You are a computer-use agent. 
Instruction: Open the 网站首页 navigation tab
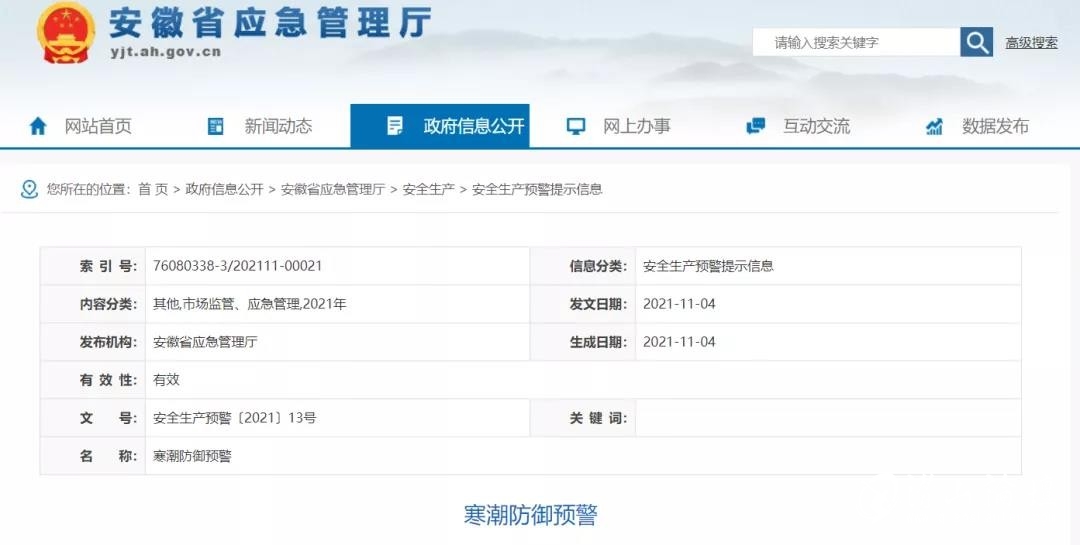[x=98, y=126]
